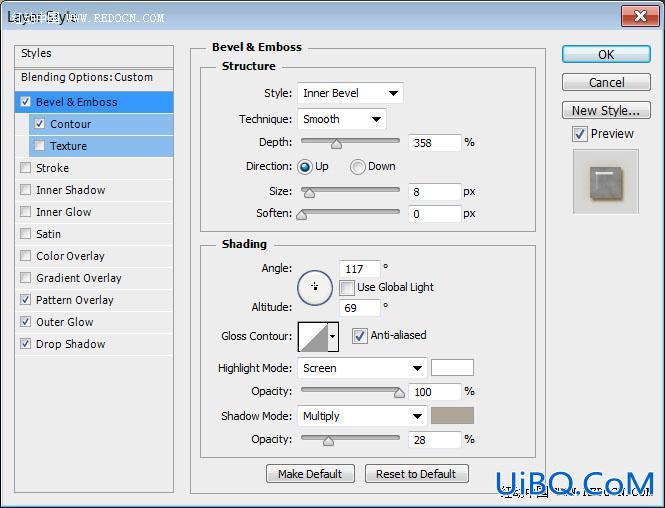The image size is (665, 508).
Task: Uncheck the Contour checkbox
Action: pyautogui.click(x=39, y=124)
